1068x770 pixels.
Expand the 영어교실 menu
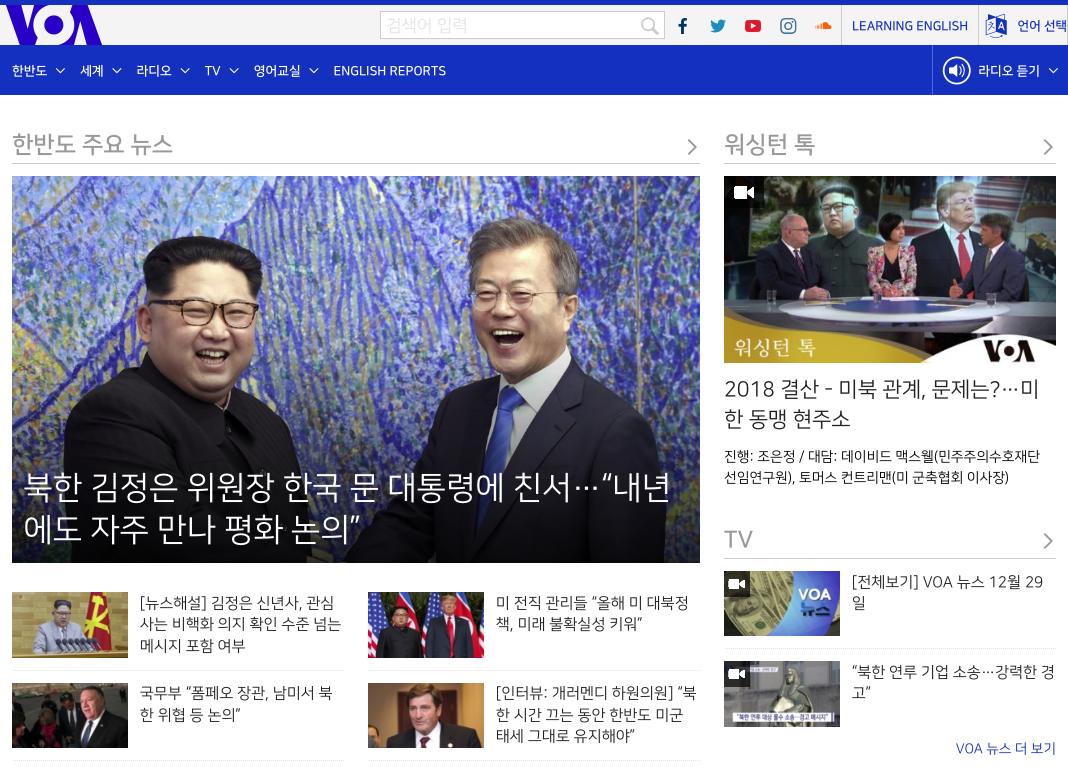point(285,71)
